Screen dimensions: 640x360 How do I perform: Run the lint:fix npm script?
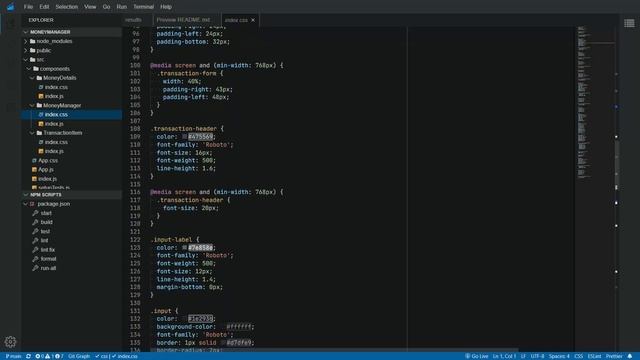[48, 250]
